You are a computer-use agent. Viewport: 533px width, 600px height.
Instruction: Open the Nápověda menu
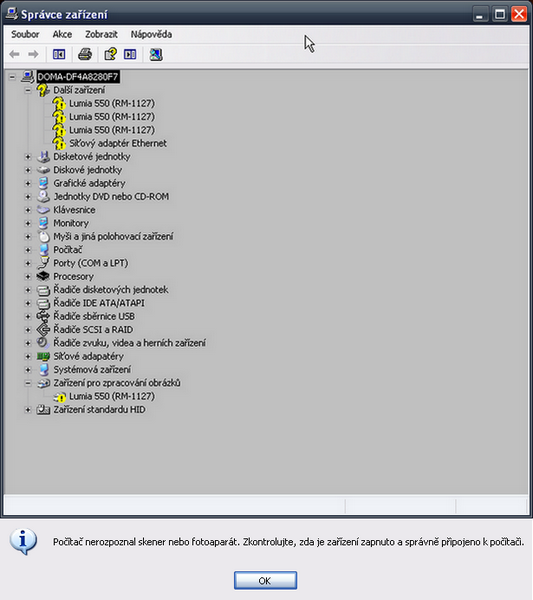point(151,34)
